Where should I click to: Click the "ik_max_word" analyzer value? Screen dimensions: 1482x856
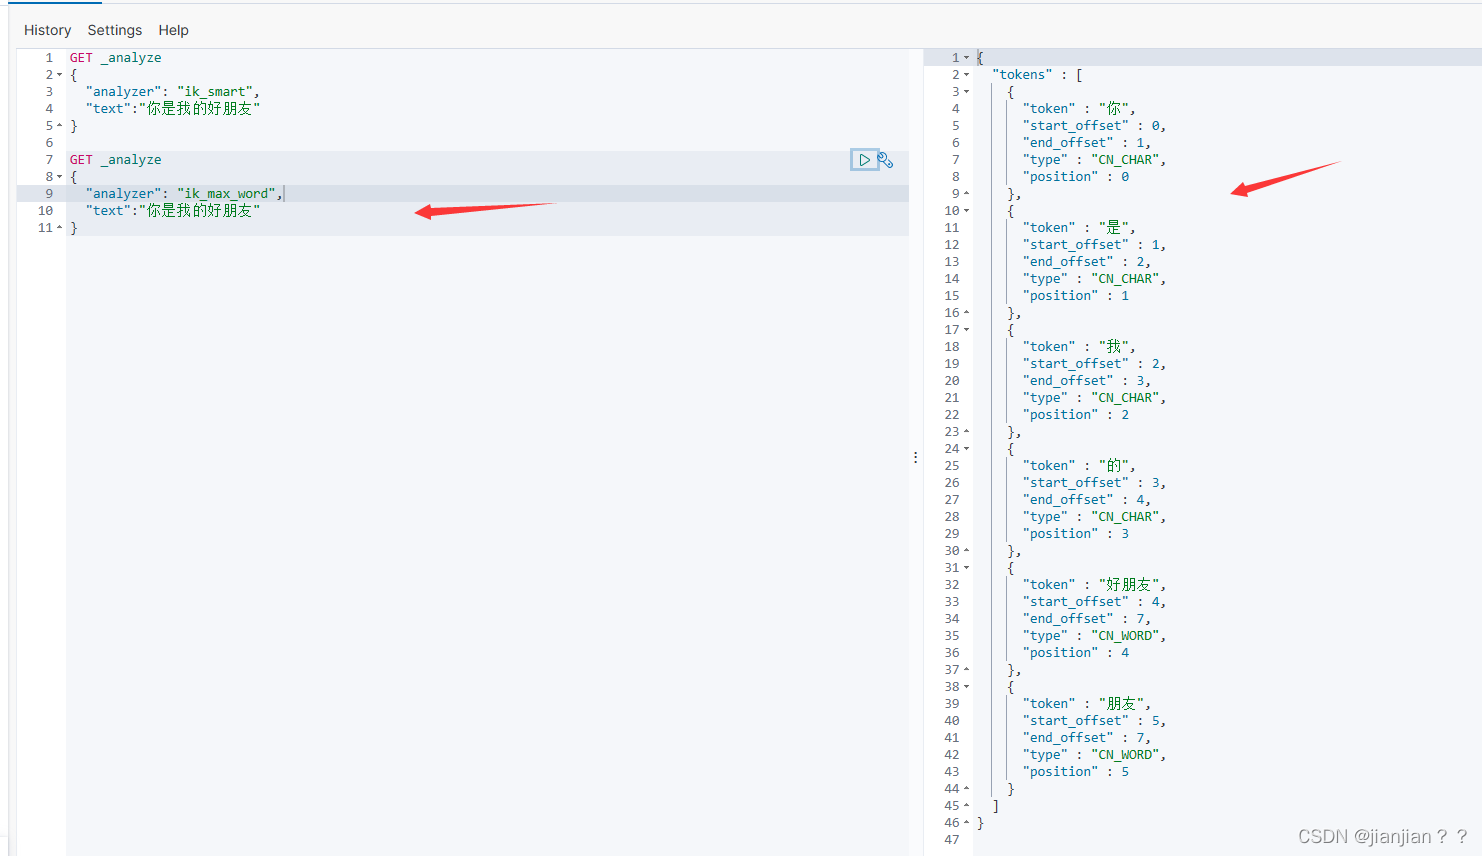coord(227,194)
